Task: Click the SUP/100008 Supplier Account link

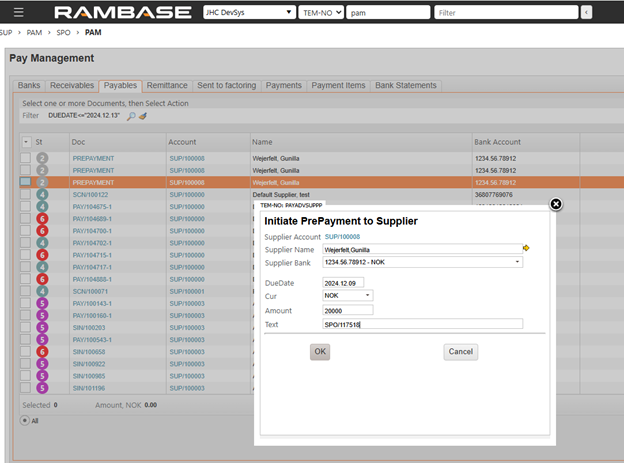Action: [342, 236]
